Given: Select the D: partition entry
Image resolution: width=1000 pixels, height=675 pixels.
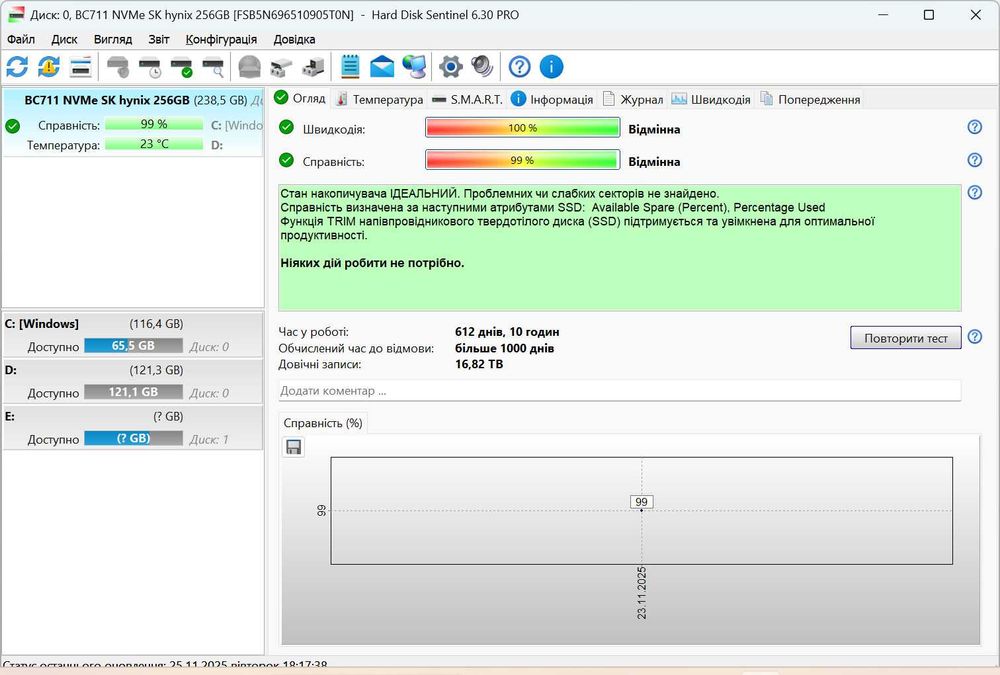Looking at the screenshot, I should [133, 381].
